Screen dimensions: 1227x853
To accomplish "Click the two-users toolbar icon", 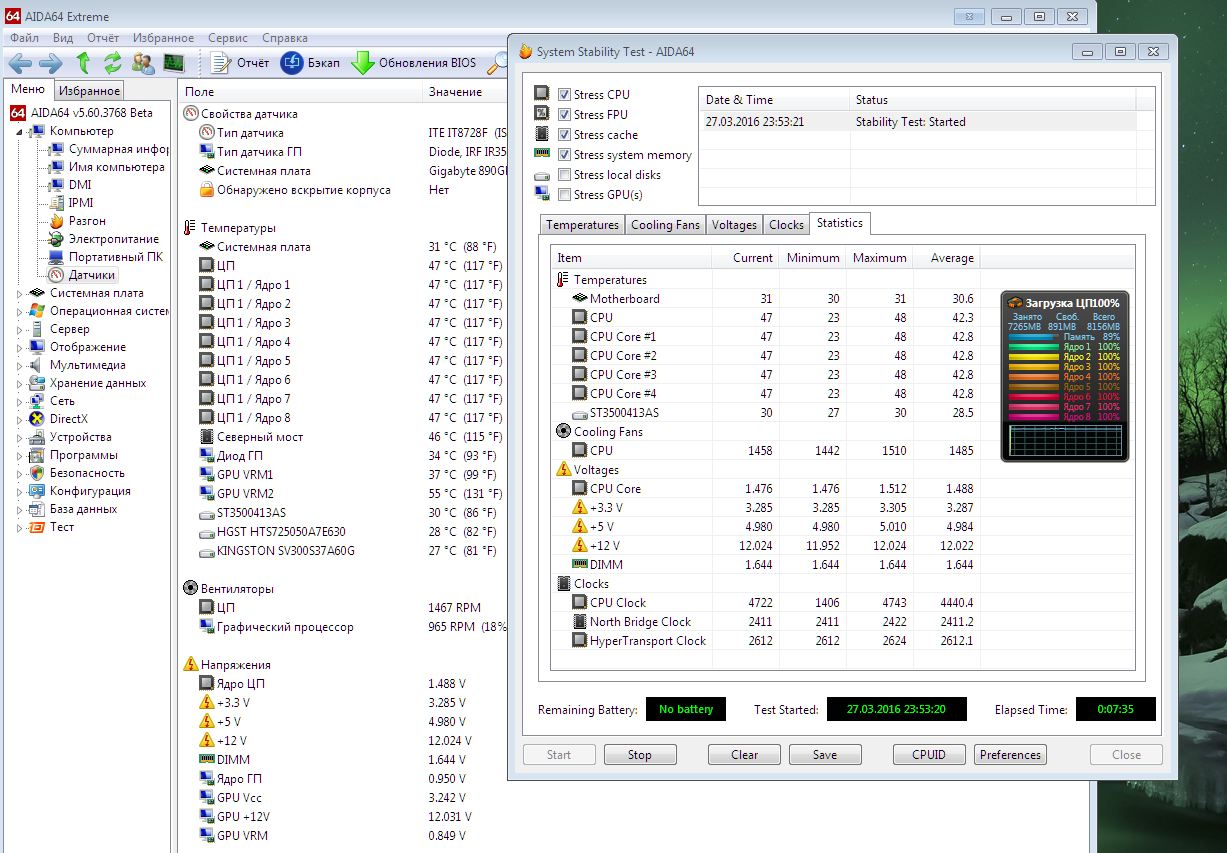I will click(143, 63).
